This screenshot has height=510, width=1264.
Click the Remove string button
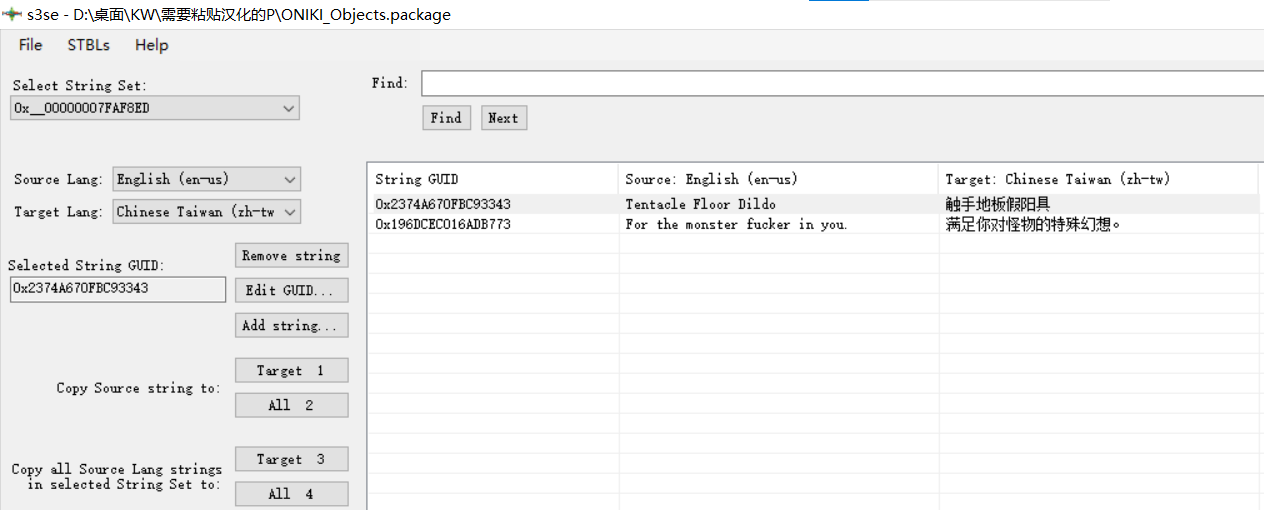pyautogui.click(x=291, y=255)
